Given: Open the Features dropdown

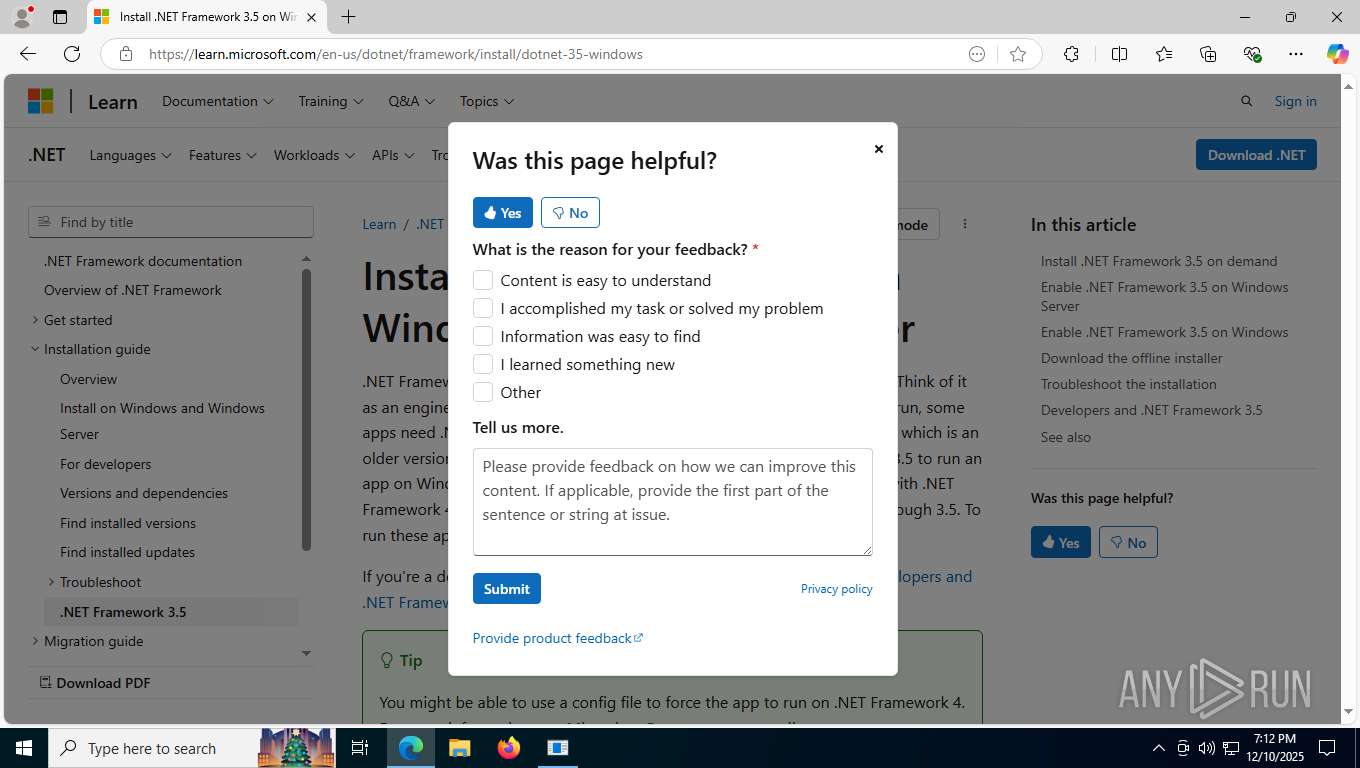Looking at the screenshot, I should pos(222,155).
